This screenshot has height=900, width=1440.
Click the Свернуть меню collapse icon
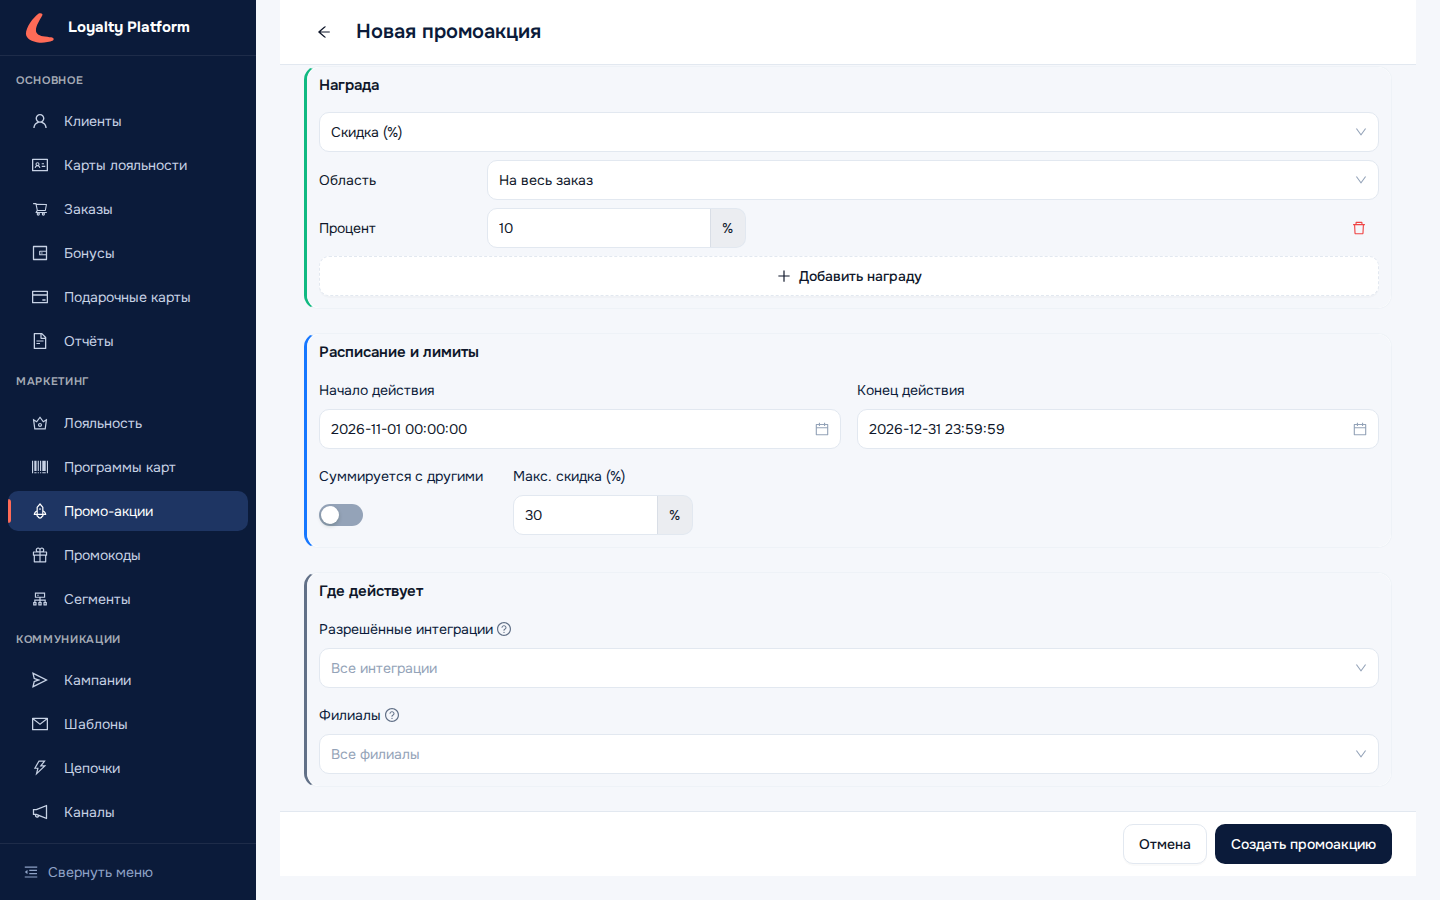tap(31, 872)
